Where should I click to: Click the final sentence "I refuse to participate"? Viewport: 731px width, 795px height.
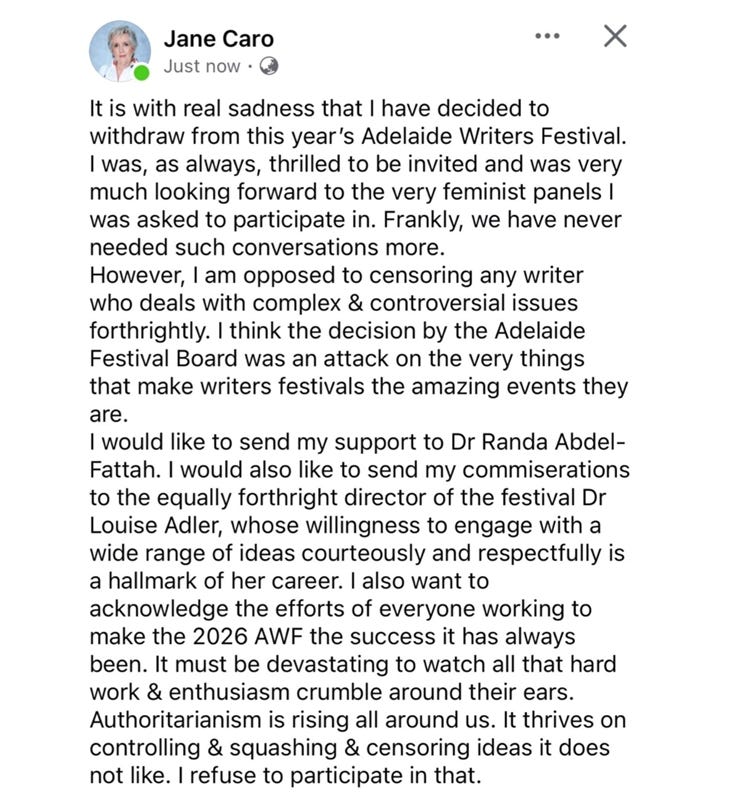pyautogui.click(x=293, y=776)
